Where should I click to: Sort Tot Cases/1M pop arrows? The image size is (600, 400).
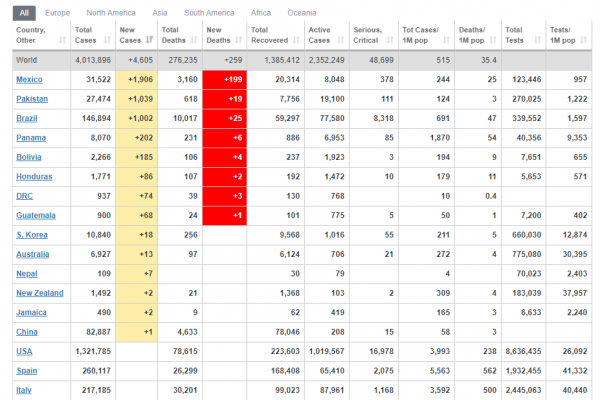point(446,40)
